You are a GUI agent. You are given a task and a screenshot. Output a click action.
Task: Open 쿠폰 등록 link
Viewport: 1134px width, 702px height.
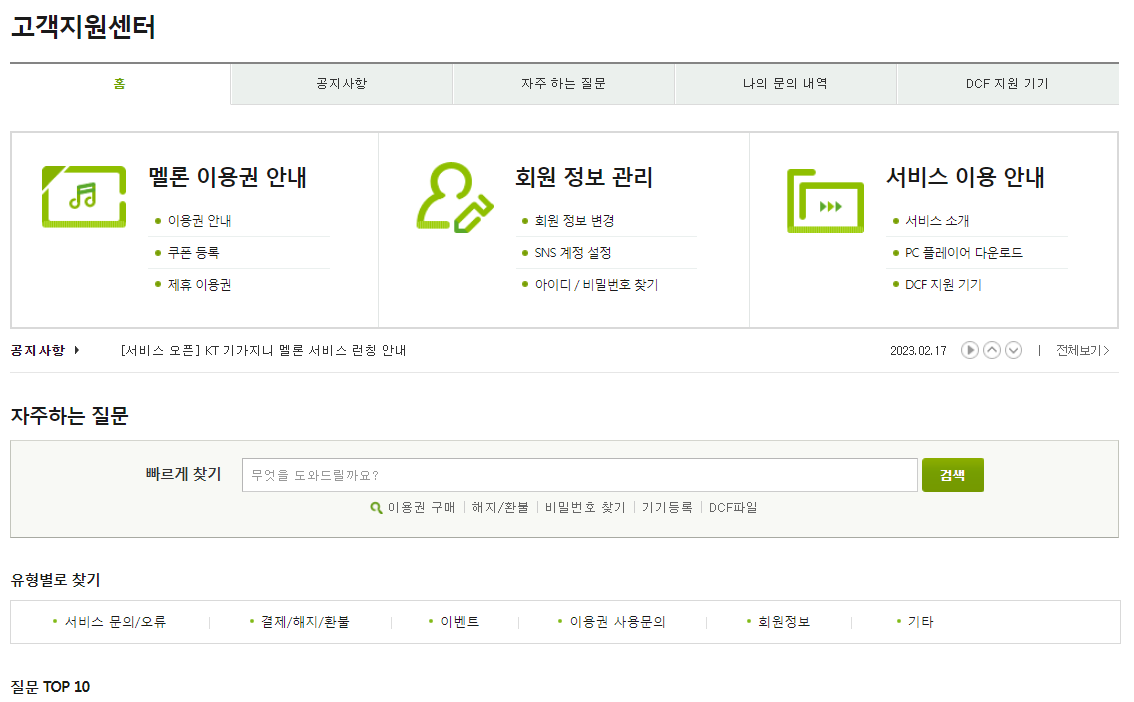(x=194, y=253)
